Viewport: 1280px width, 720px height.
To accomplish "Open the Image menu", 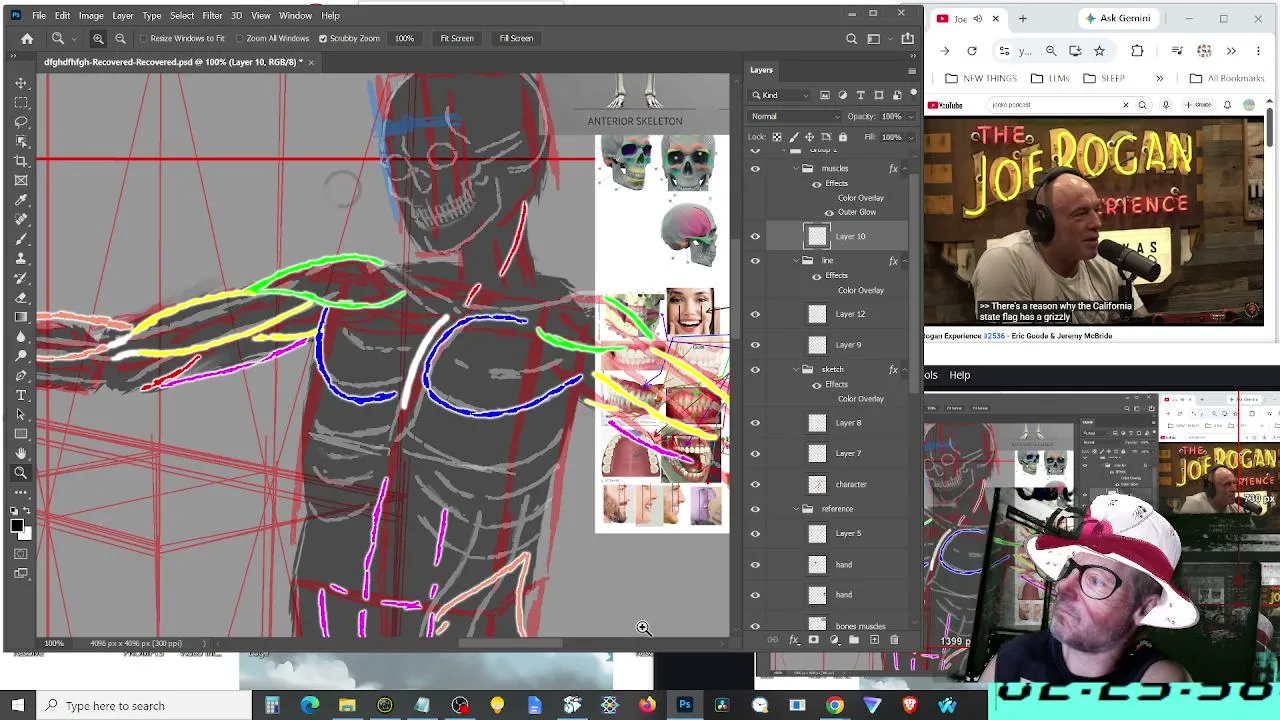I will click(91, 15).
